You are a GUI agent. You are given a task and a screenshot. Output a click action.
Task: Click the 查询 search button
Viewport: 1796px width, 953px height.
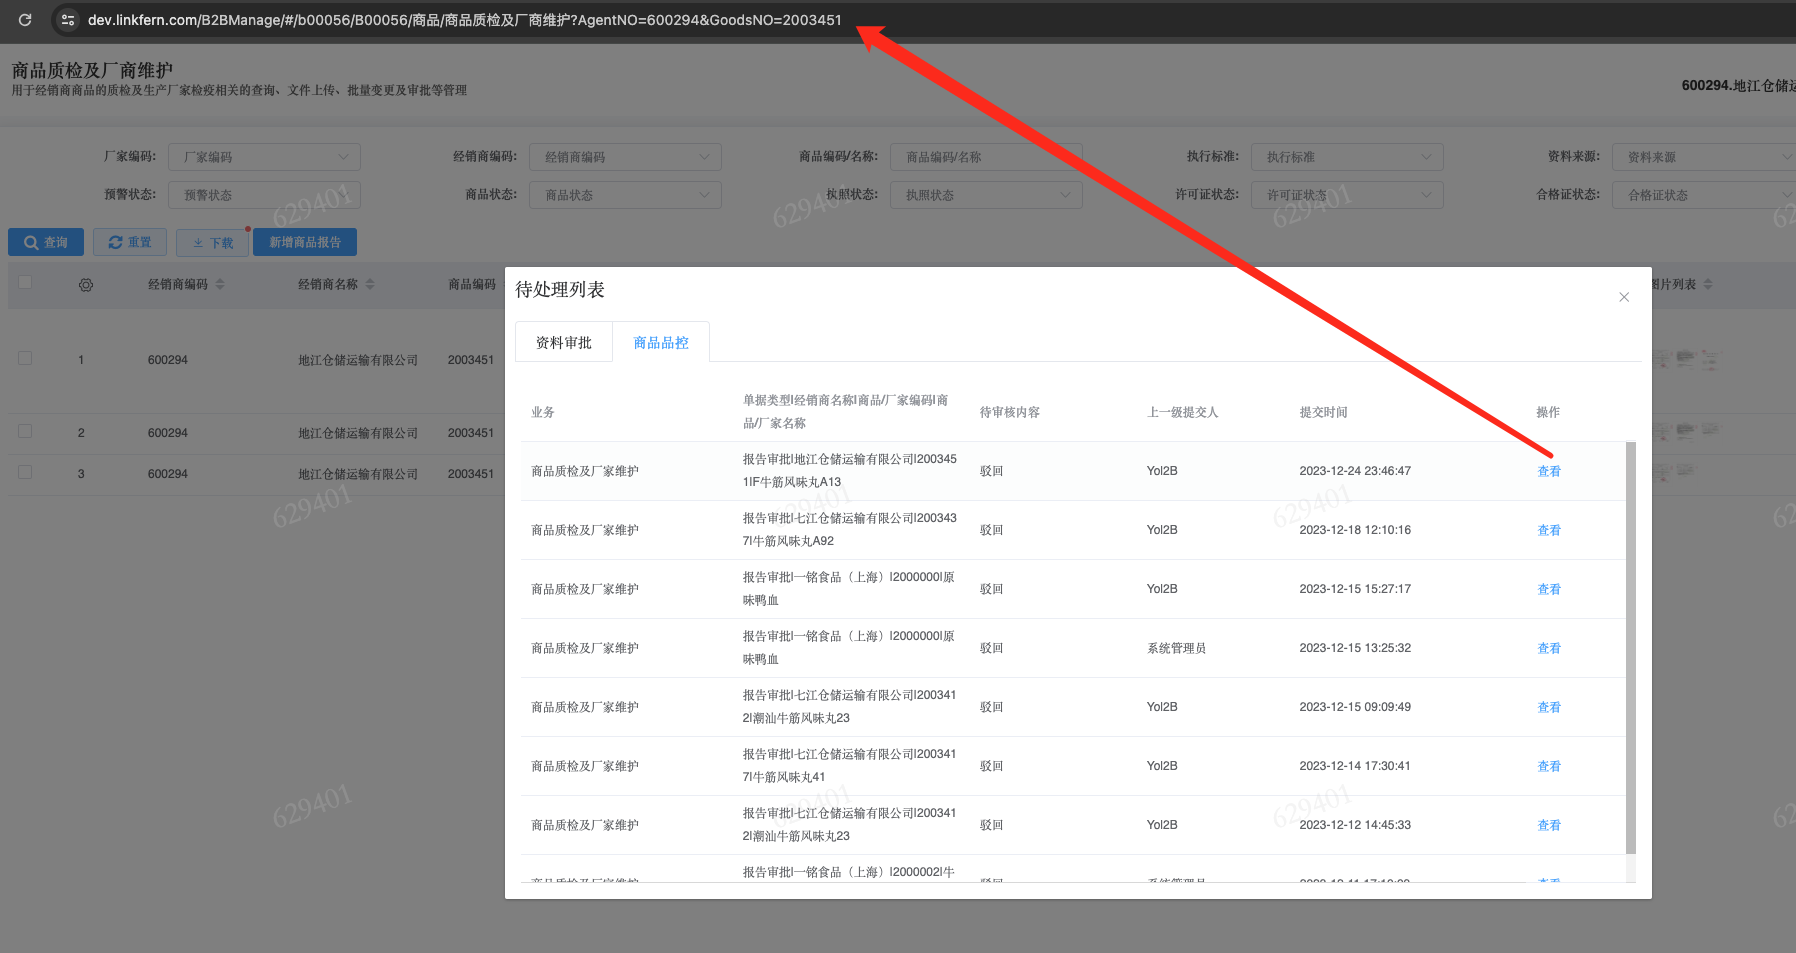tap(46, 242)
